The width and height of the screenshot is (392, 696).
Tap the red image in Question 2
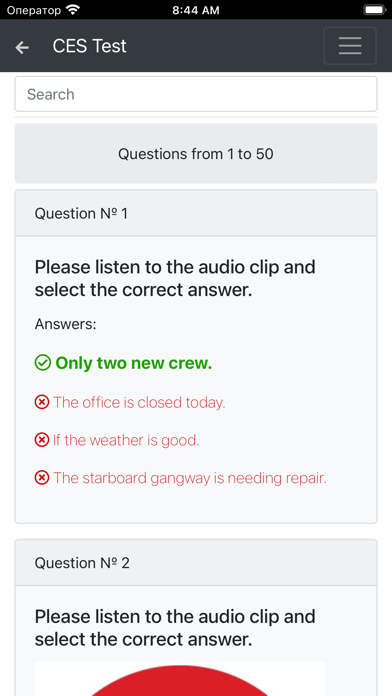180,679
